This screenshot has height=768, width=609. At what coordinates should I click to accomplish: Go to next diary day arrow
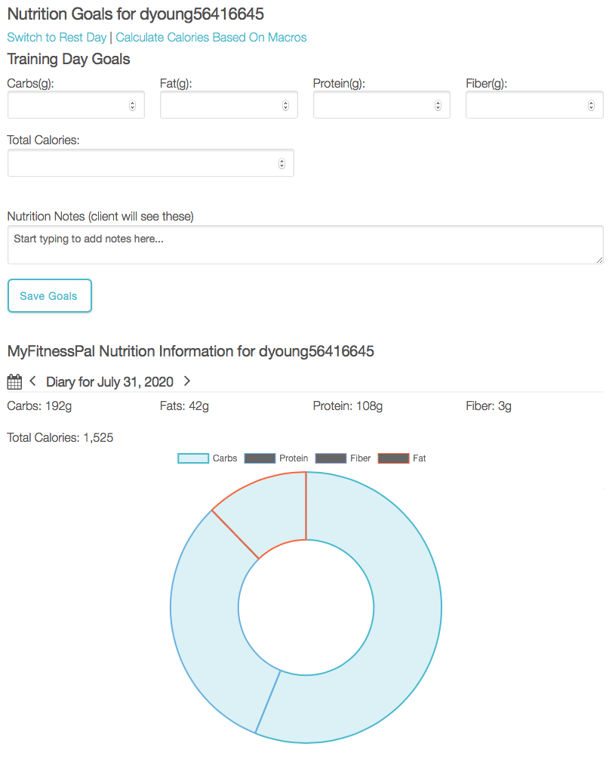click(187, 381)
